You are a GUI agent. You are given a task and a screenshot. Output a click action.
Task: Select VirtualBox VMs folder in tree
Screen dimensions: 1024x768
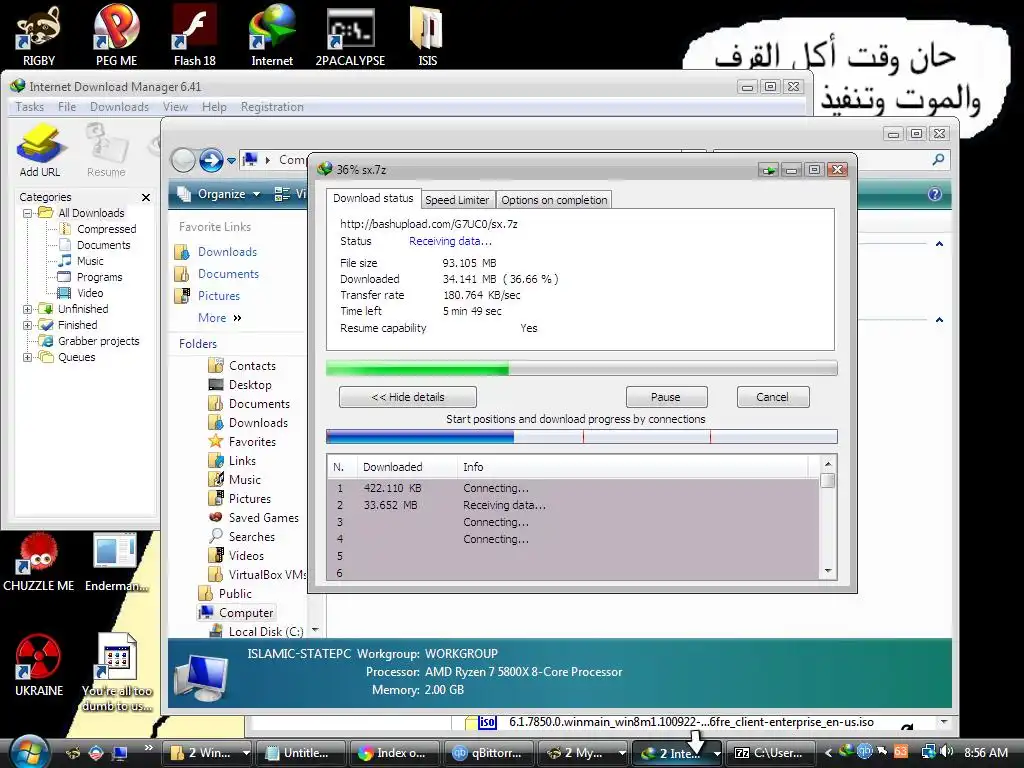267,575
